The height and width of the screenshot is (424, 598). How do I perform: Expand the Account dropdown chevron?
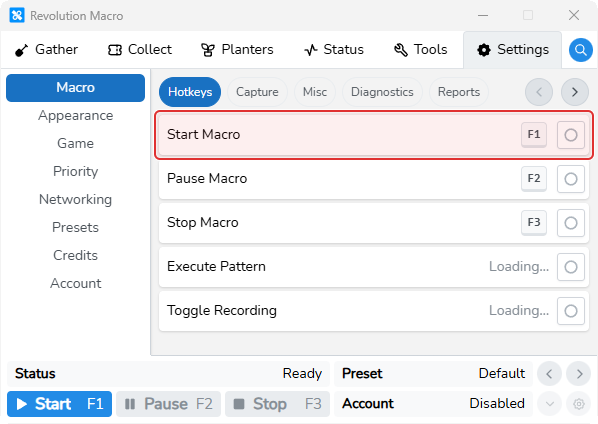point(550,404)
